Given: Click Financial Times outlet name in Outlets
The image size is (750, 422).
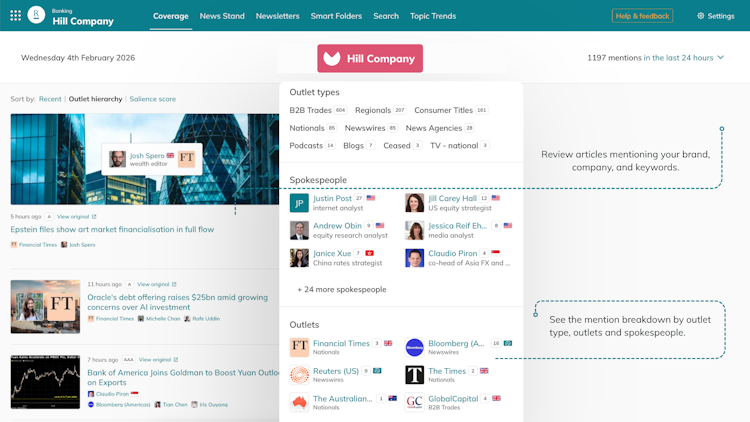Looking at the screenshot, I should [341, 343].
